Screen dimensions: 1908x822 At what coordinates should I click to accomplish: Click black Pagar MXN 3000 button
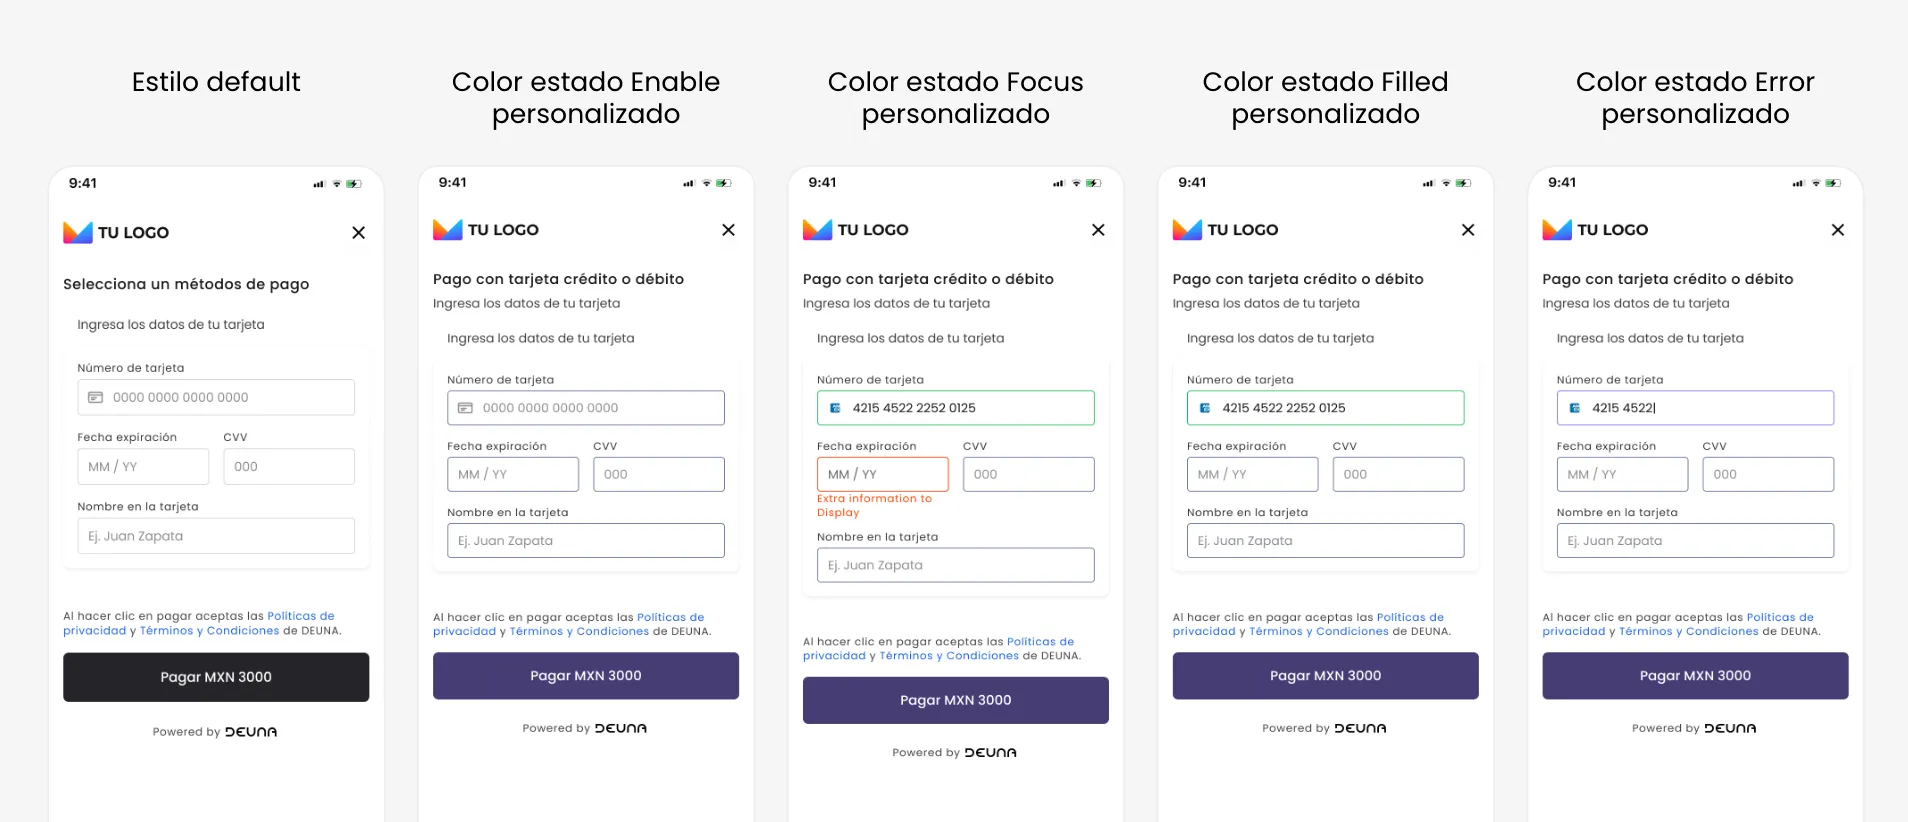coord(216,677)
